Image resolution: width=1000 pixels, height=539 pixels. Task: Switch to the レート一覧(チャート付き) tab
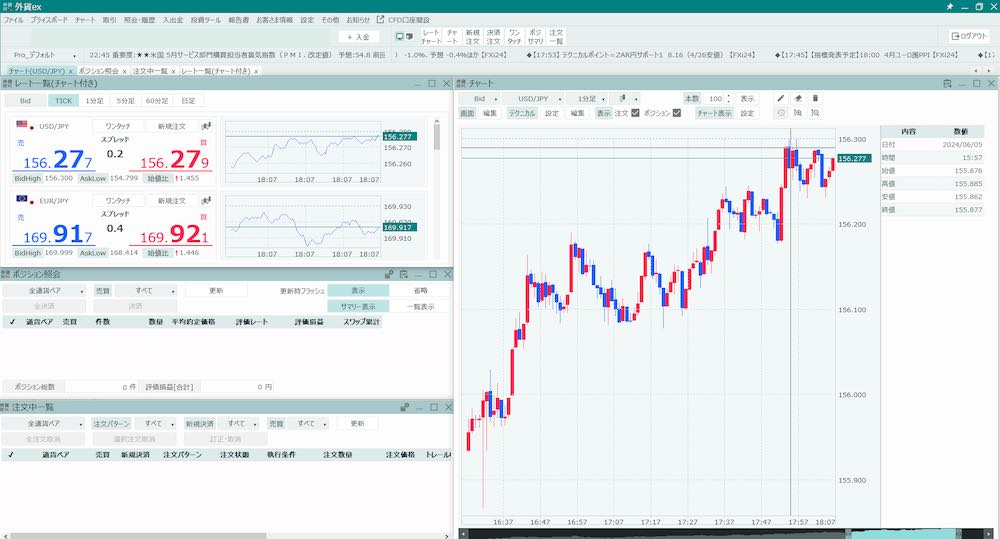click(x=219, y=71)
